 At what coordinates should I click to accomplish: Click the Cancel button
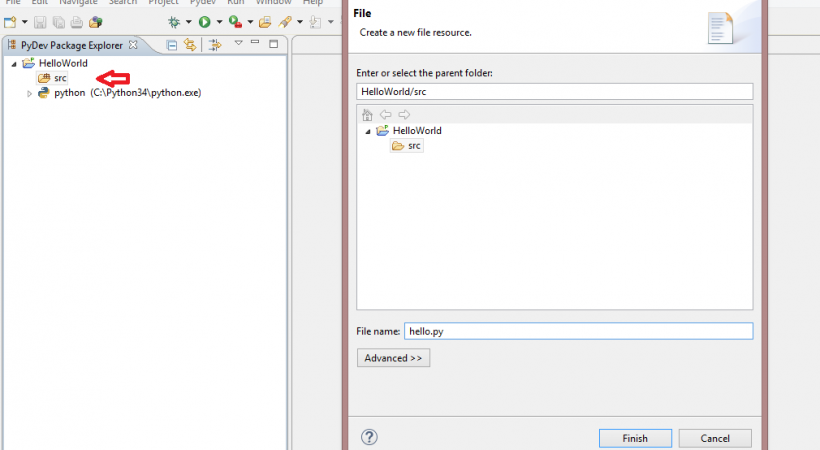click(x=714, y=438)
